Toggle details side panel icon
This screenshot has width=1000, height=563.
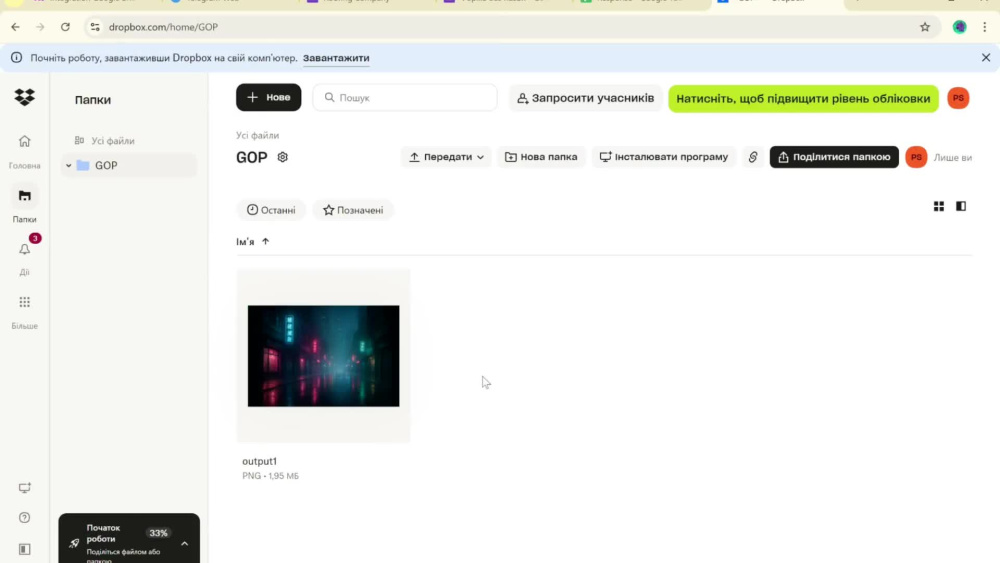[961, 206]
